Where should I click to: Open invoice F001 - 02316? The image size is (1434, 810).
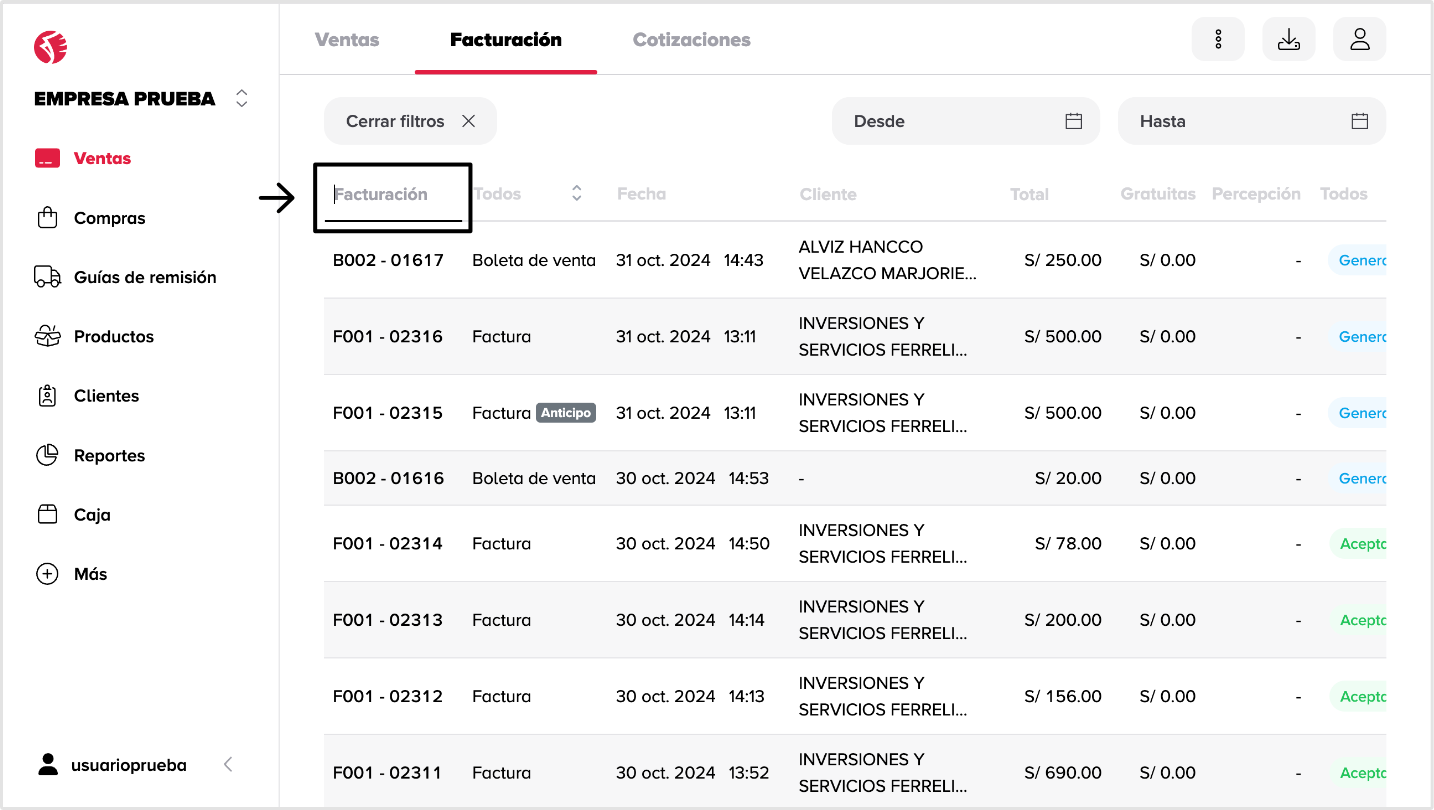[388, 337]
